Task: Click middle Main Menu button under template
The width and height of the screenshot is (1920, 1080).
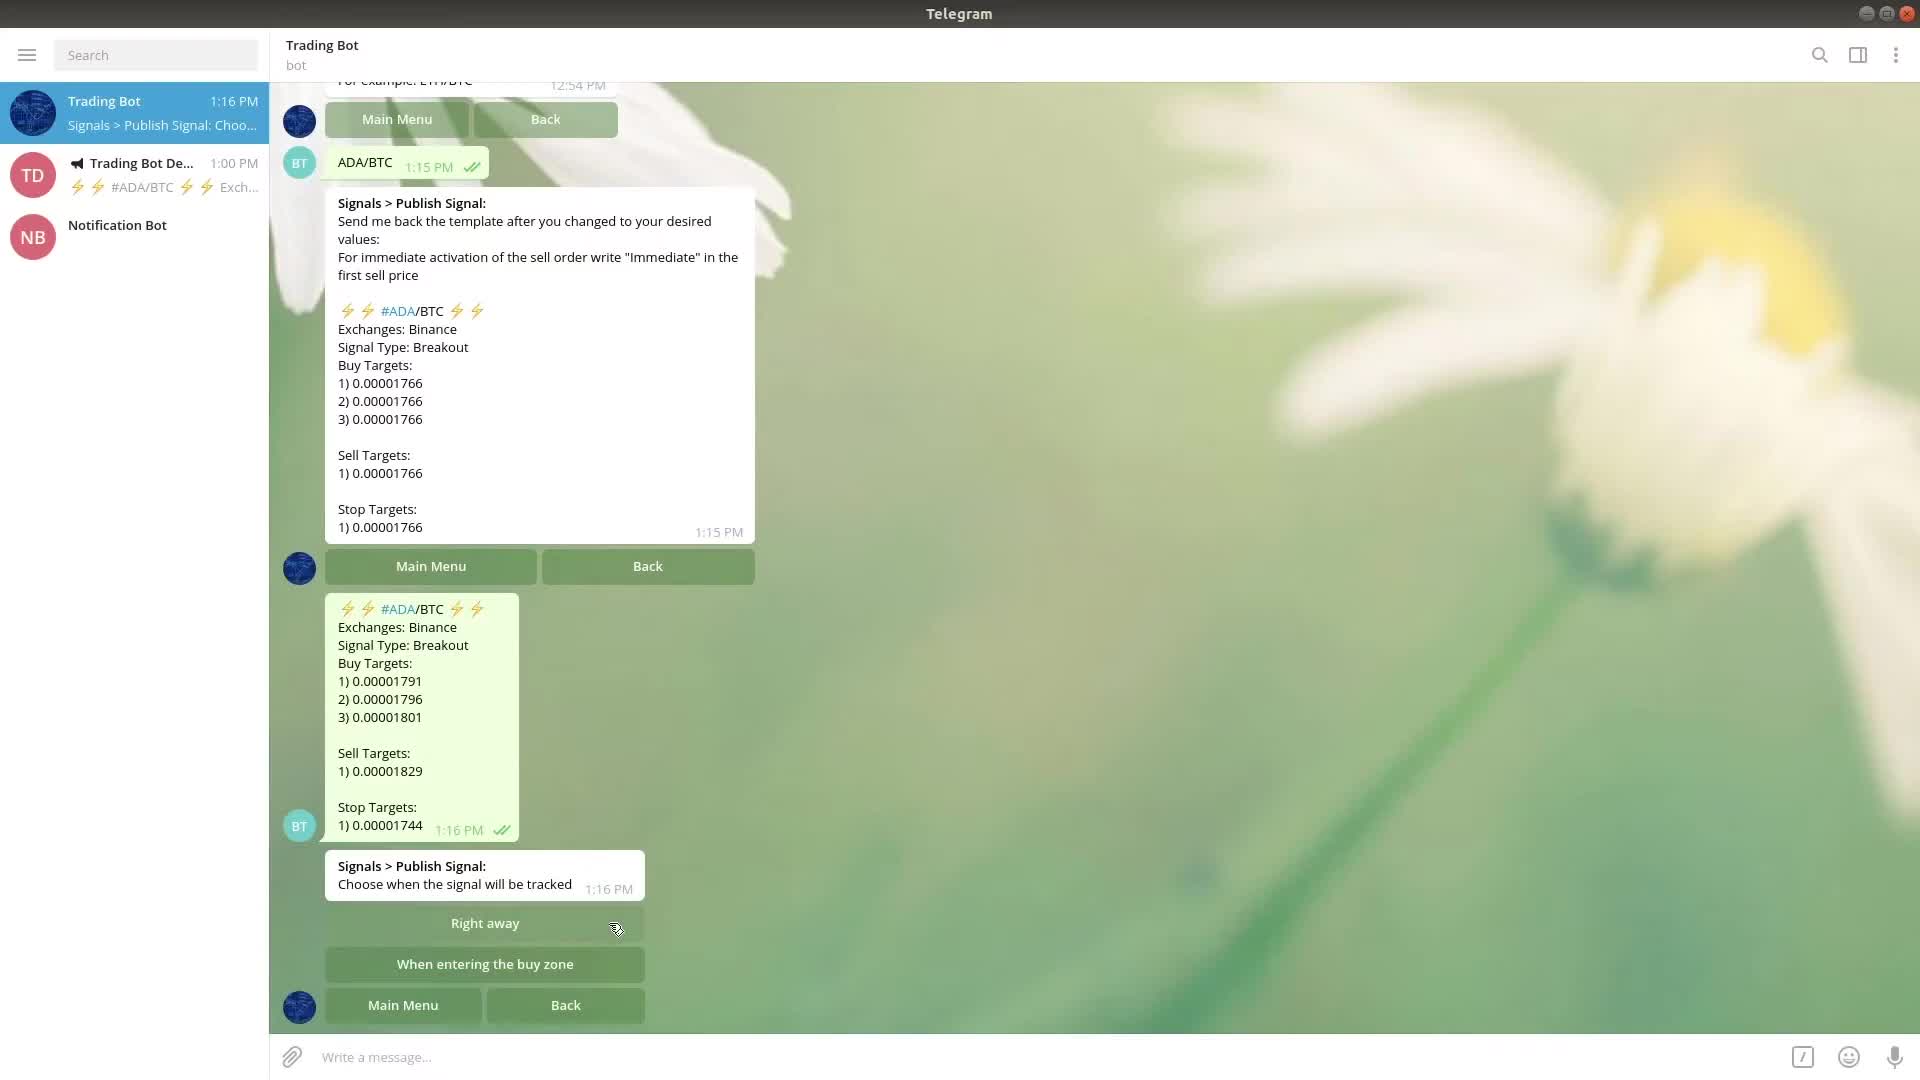Action: [x=431, y=566]
